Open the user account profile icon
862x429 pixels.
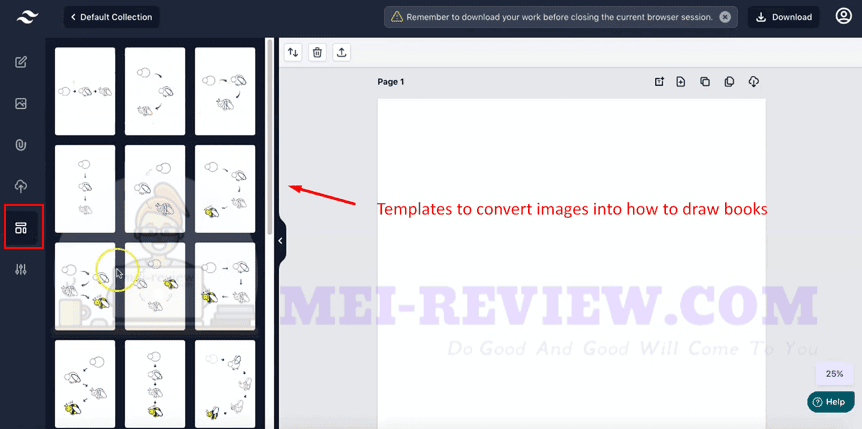pos(843,16)
